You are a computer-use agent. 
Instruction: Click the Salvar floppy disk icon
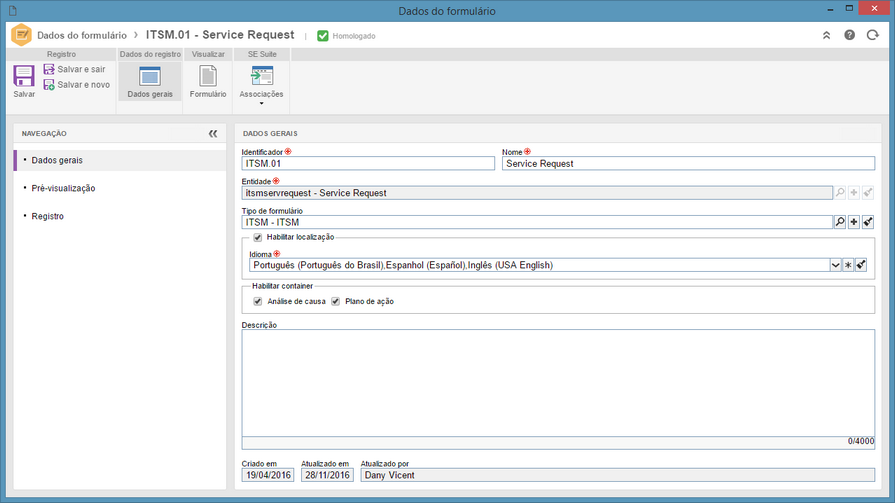point(24,76)
